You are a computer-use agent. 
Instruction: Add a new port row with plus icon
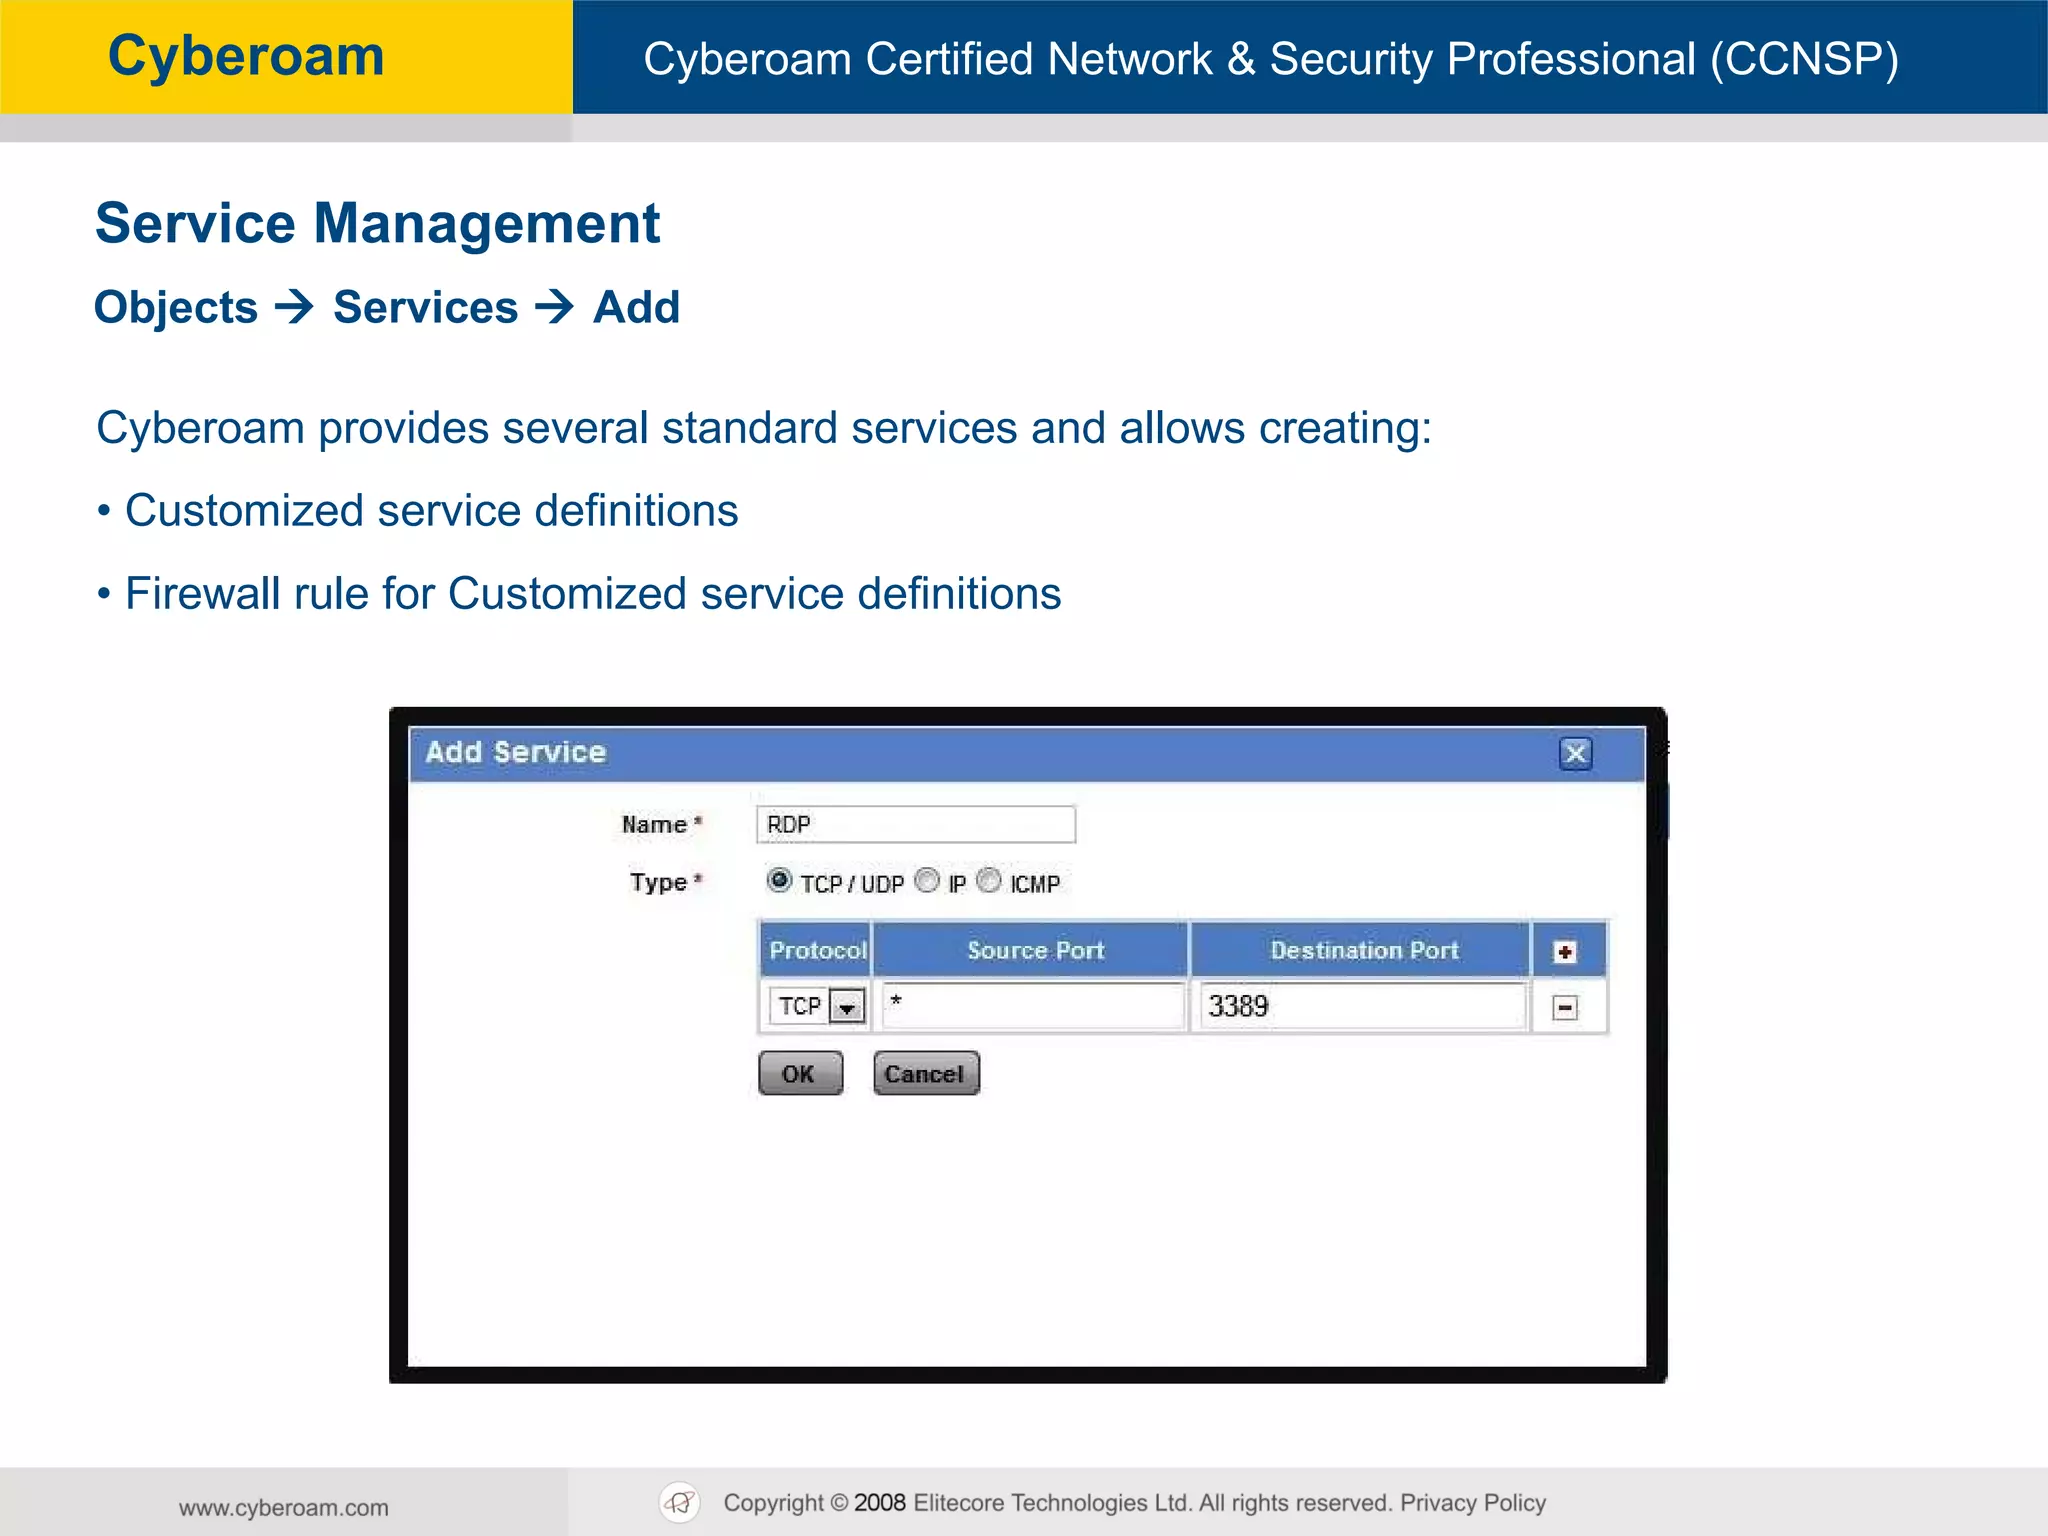pyautogui.click(x=1565, y=952)
